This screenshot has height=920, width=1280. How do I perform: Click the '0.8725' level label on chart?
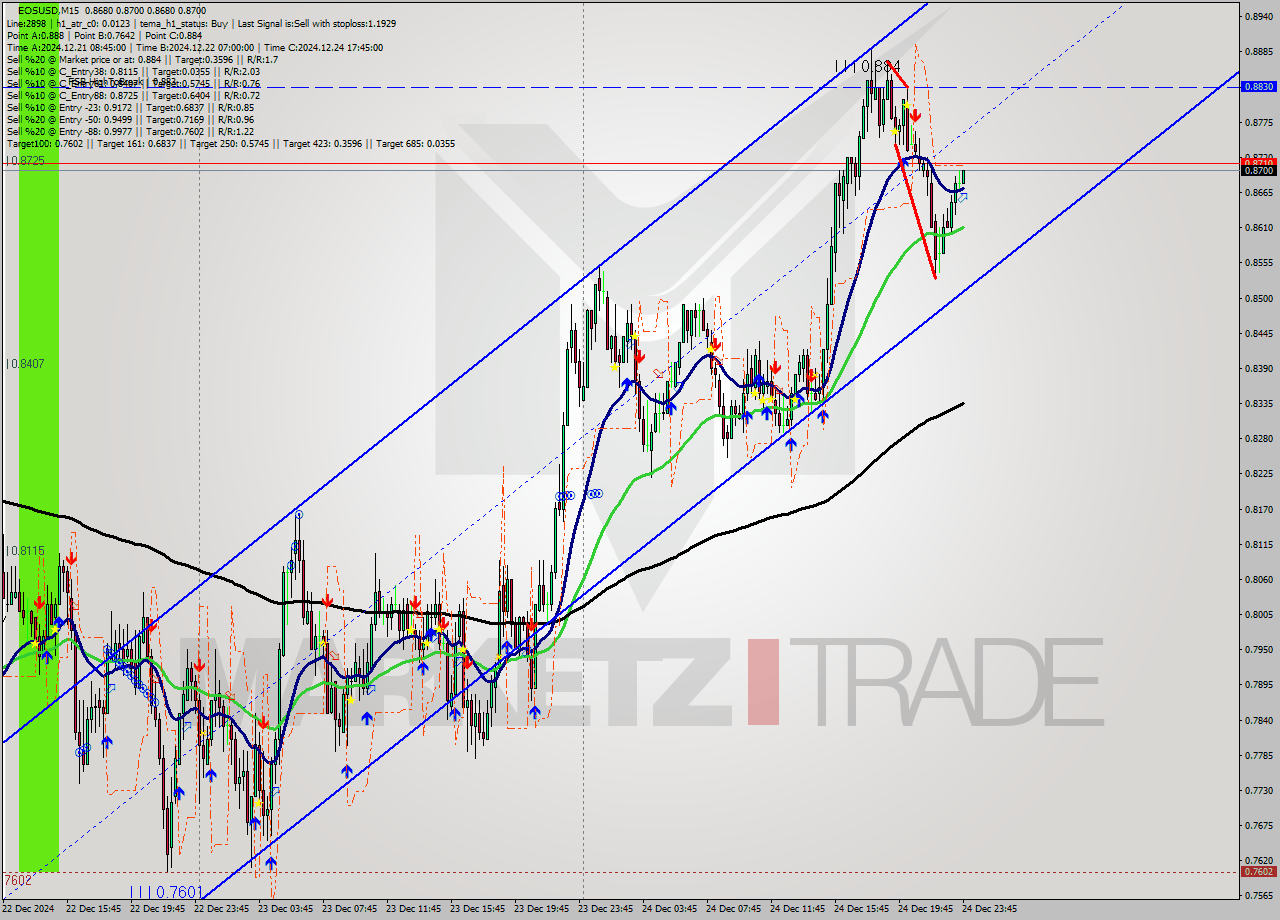pos(25,161)
